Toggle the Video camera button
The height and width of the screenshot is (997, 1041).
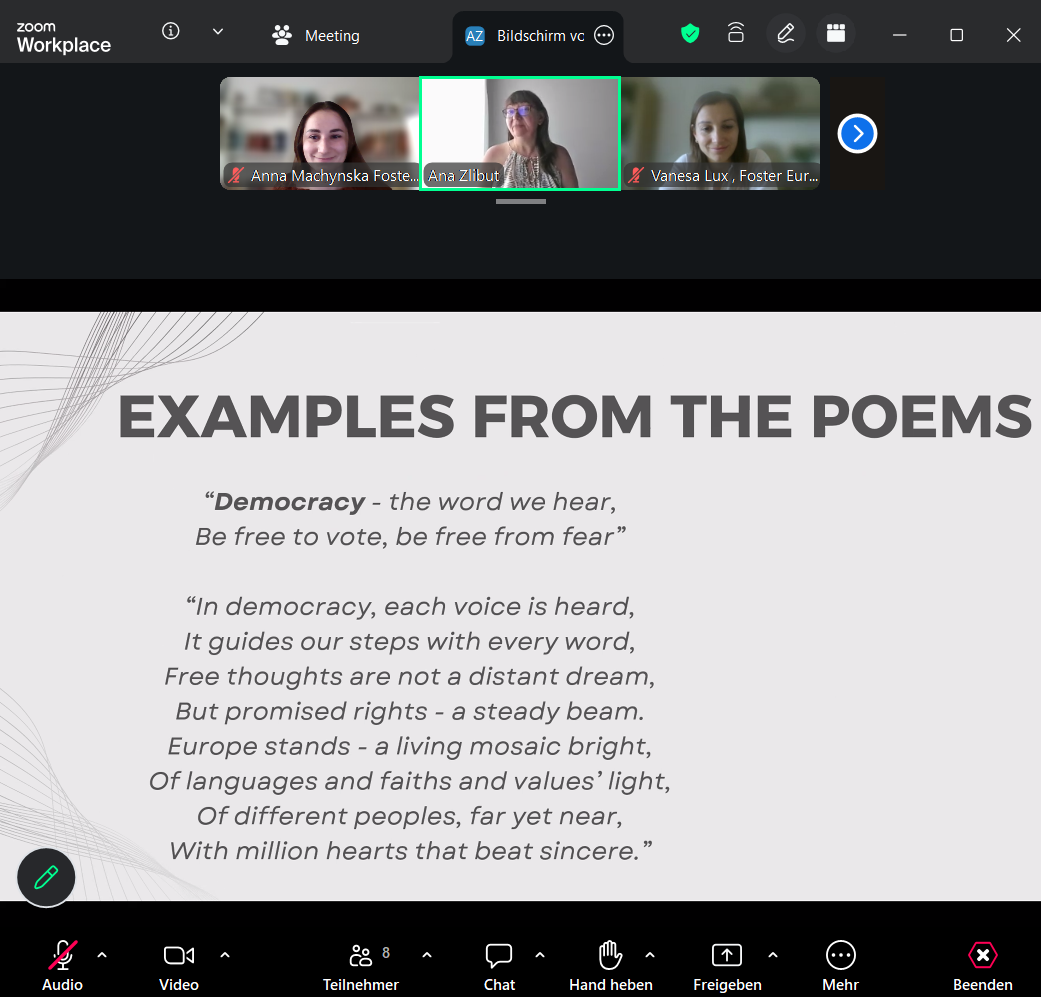tap(179, 966)
